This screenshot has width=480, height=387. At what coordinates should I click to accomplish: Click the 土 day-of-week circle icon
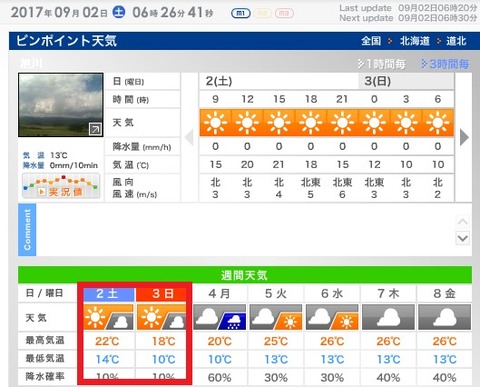click(119, 13)
